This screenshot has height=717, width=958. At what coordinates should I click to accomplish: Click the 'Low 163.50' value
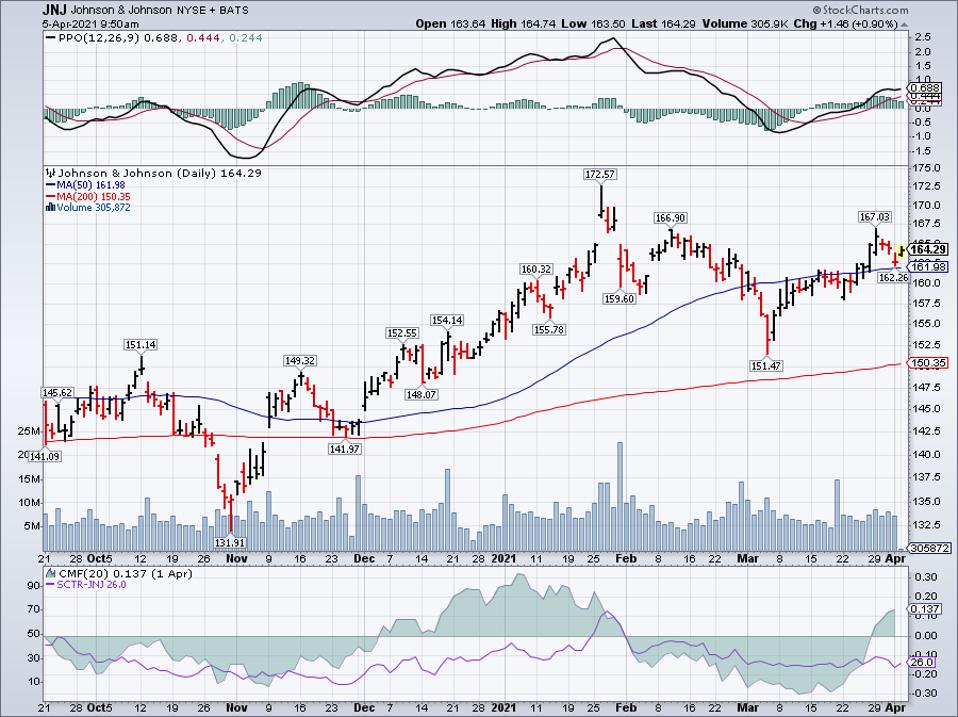click(x=594, y=24)
